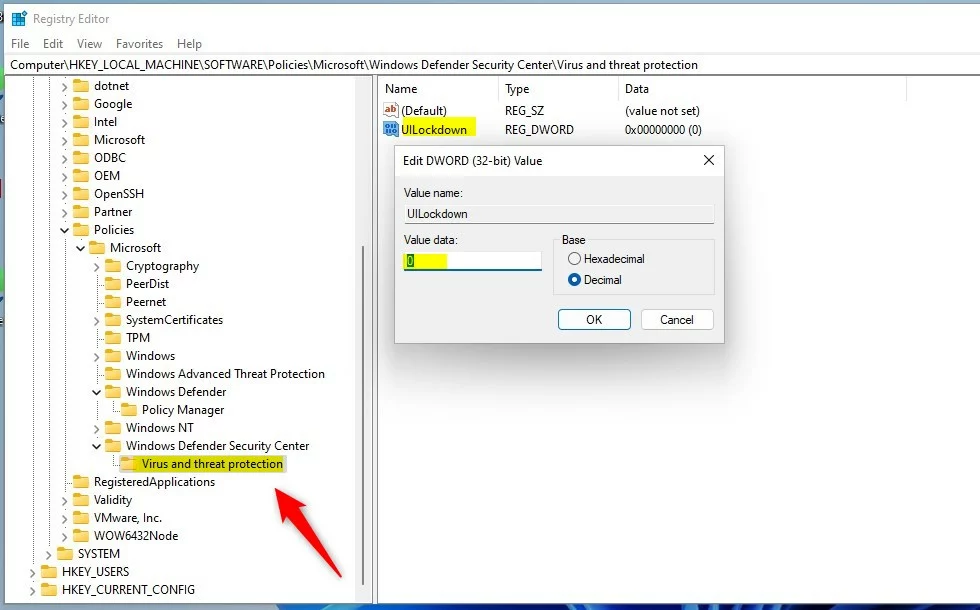
Task: Expand the SystemCertificates tree node
Action: 96,321
